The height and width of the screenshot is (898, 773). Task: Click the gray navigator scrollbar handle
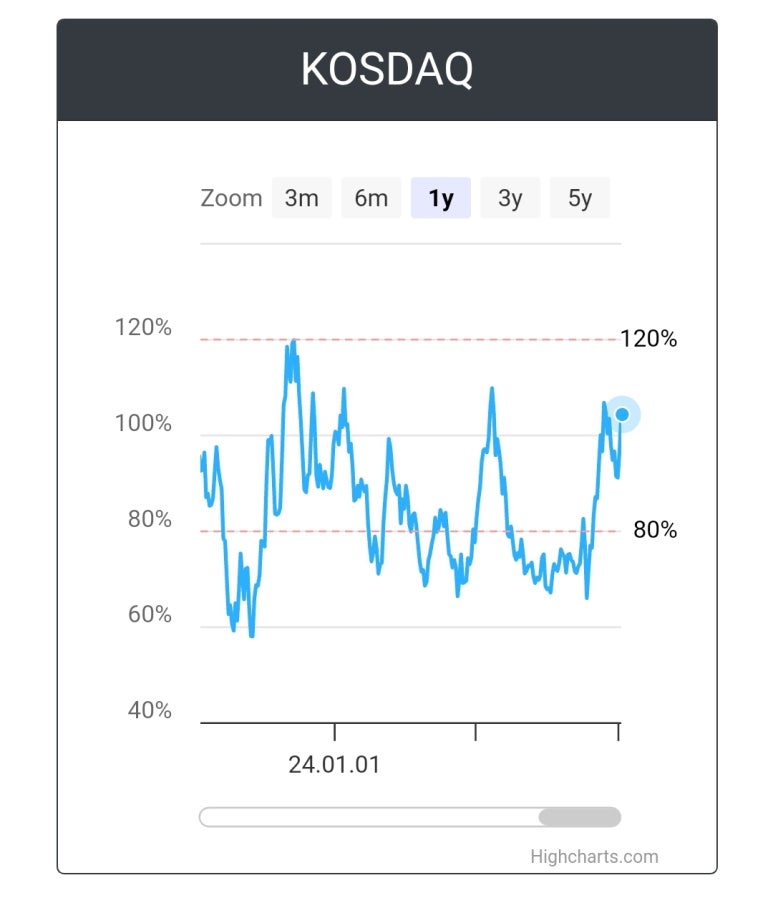(579, 817)
